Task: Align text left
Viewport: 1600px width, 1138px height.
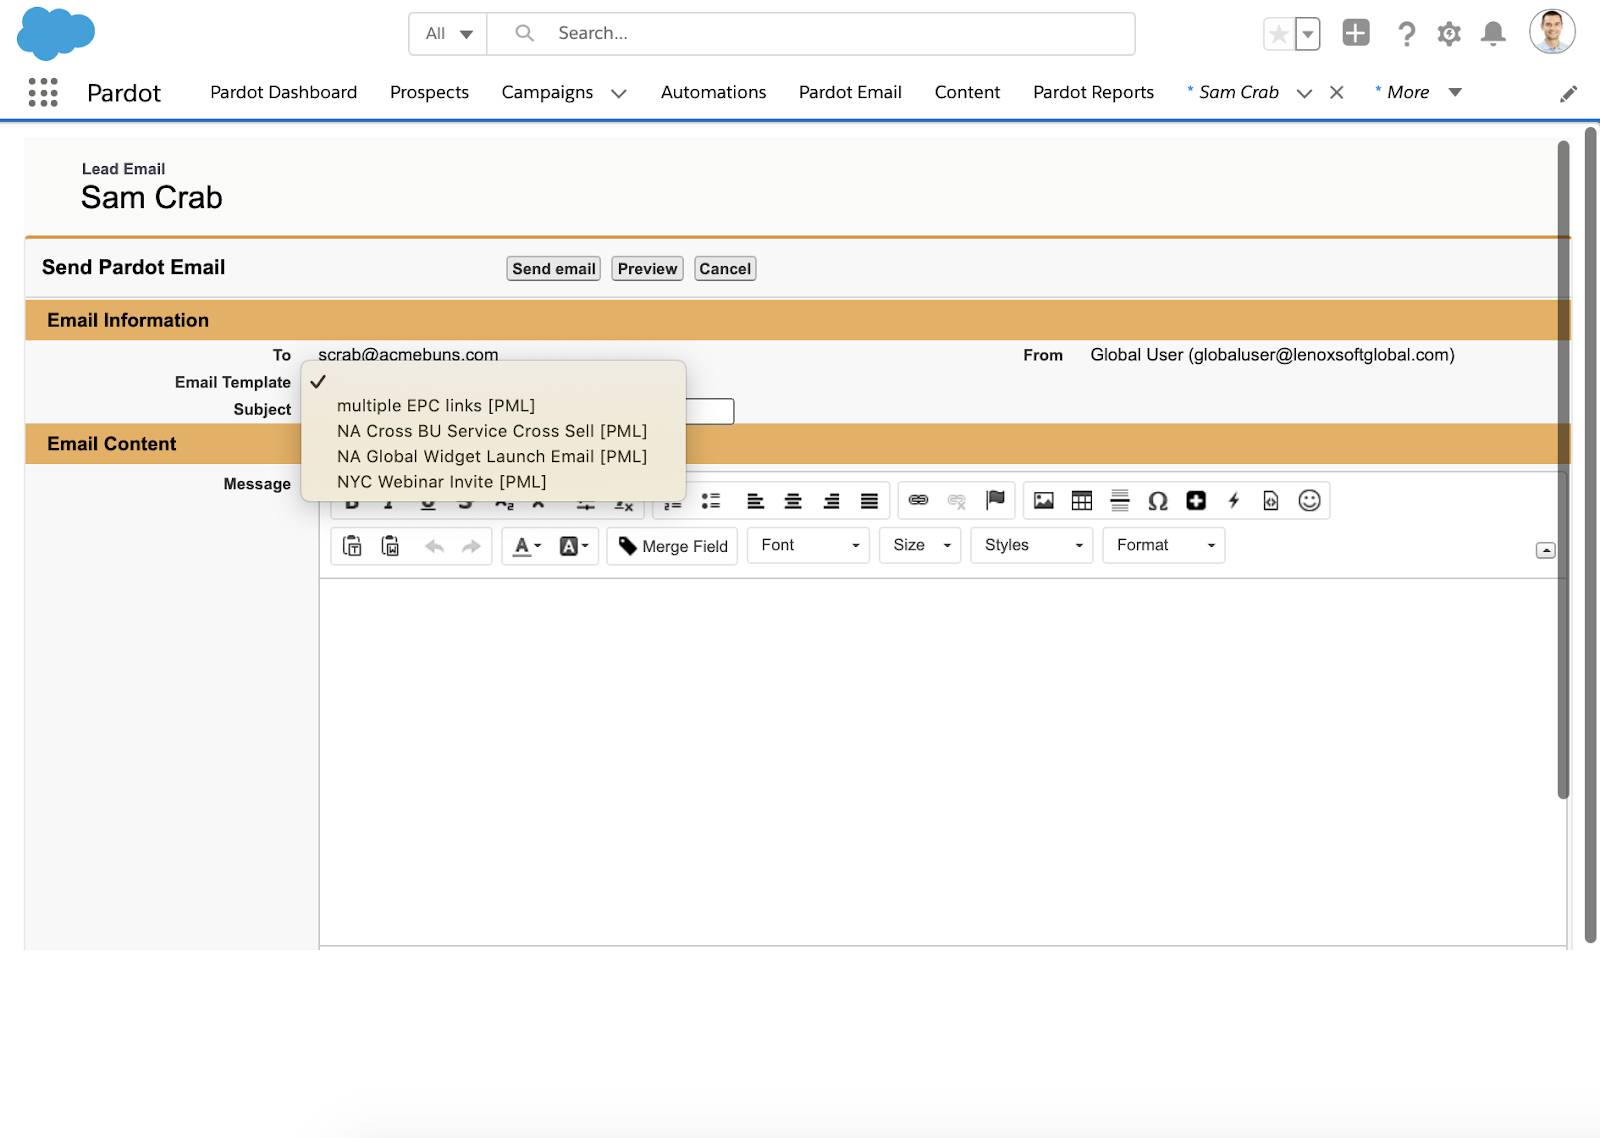Action: tap(755, 501)
